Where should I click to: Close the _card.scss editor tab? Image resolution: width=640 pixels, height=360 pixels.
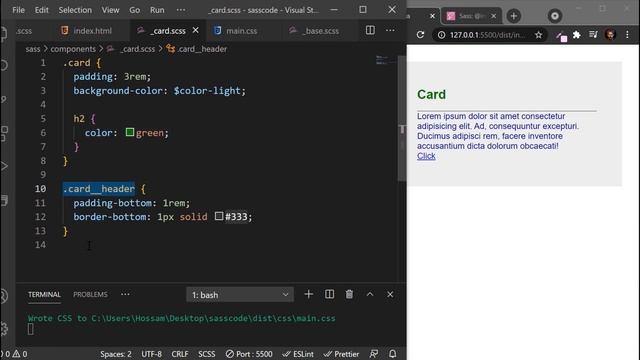196,30
